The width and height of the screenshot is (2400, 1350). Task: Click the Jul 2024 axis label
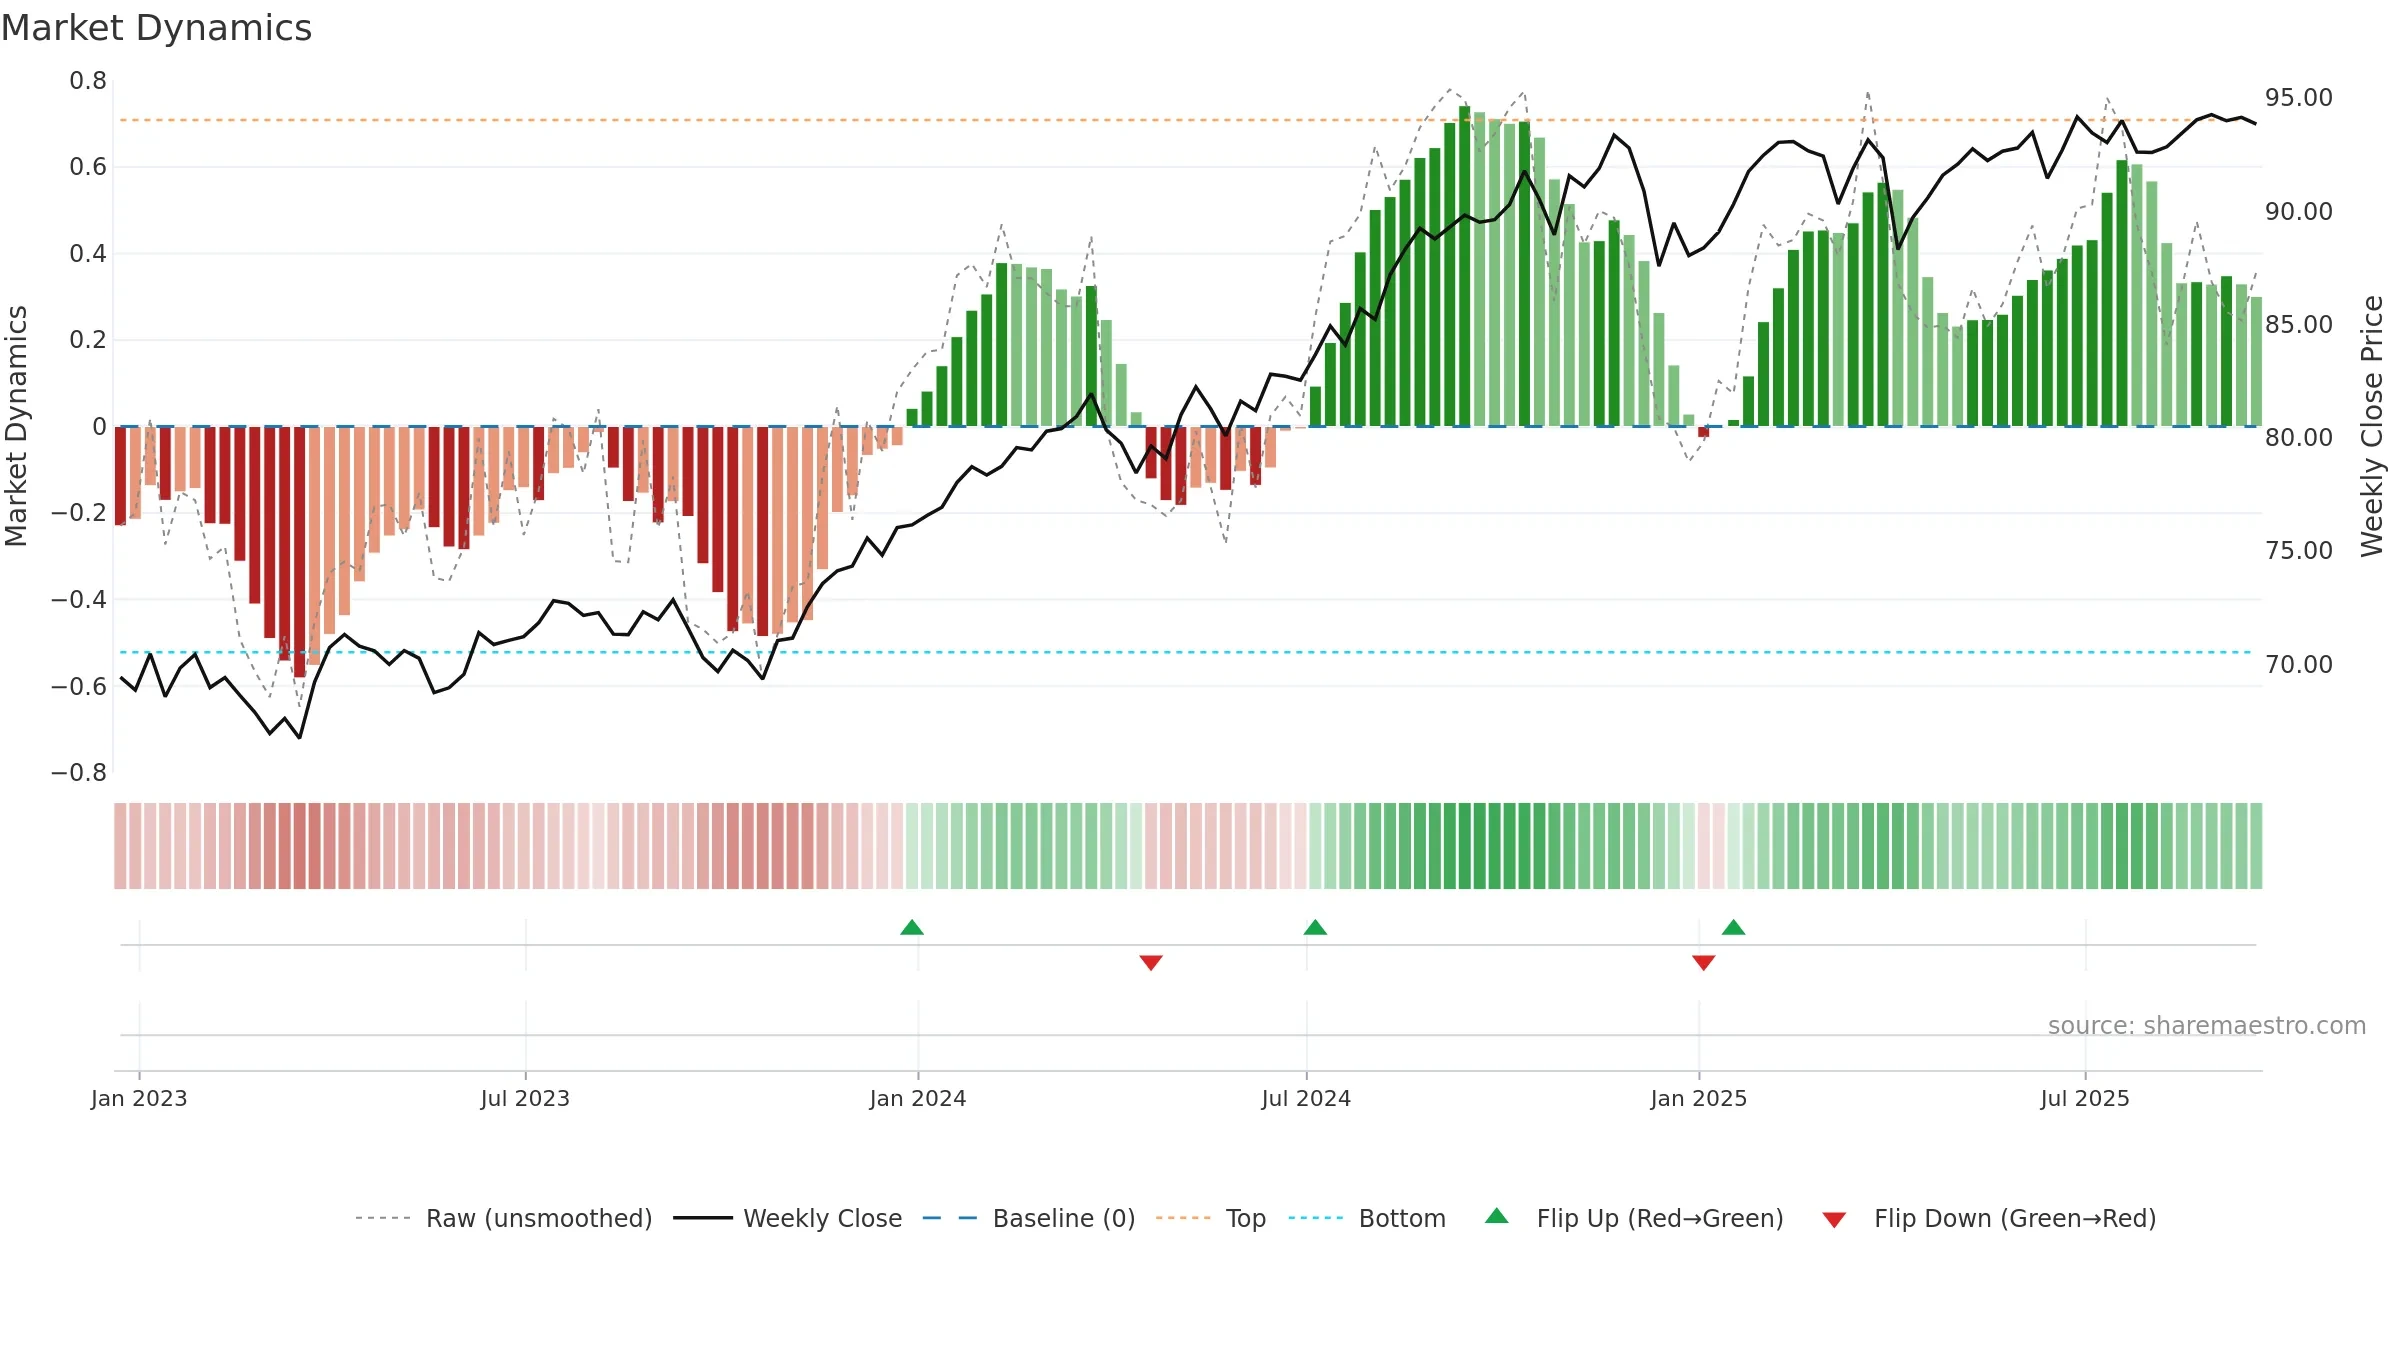1306,1098
